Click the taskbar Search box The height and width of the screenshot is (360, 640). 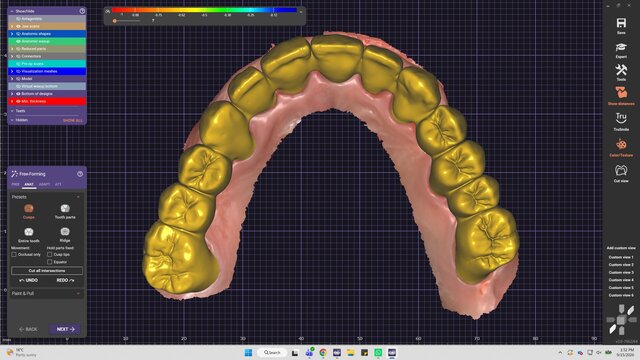coord(272,352)
